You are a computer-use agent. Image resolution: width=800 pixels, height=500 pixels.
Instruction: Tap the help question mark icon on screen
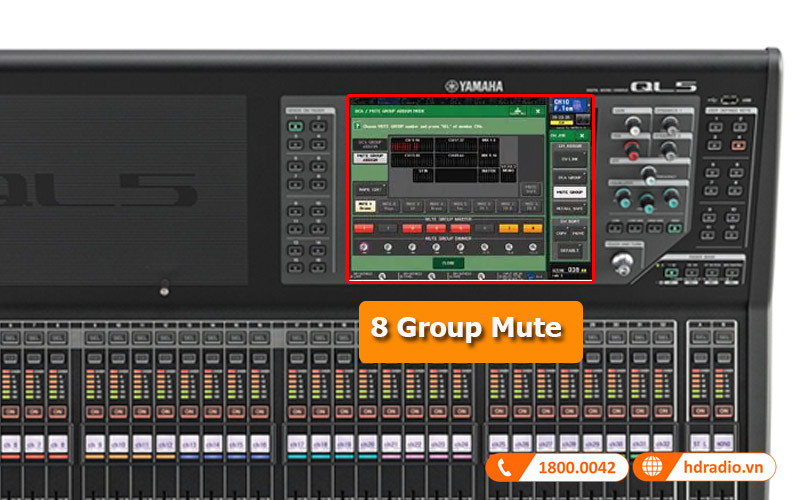click(x=357, y=125)
